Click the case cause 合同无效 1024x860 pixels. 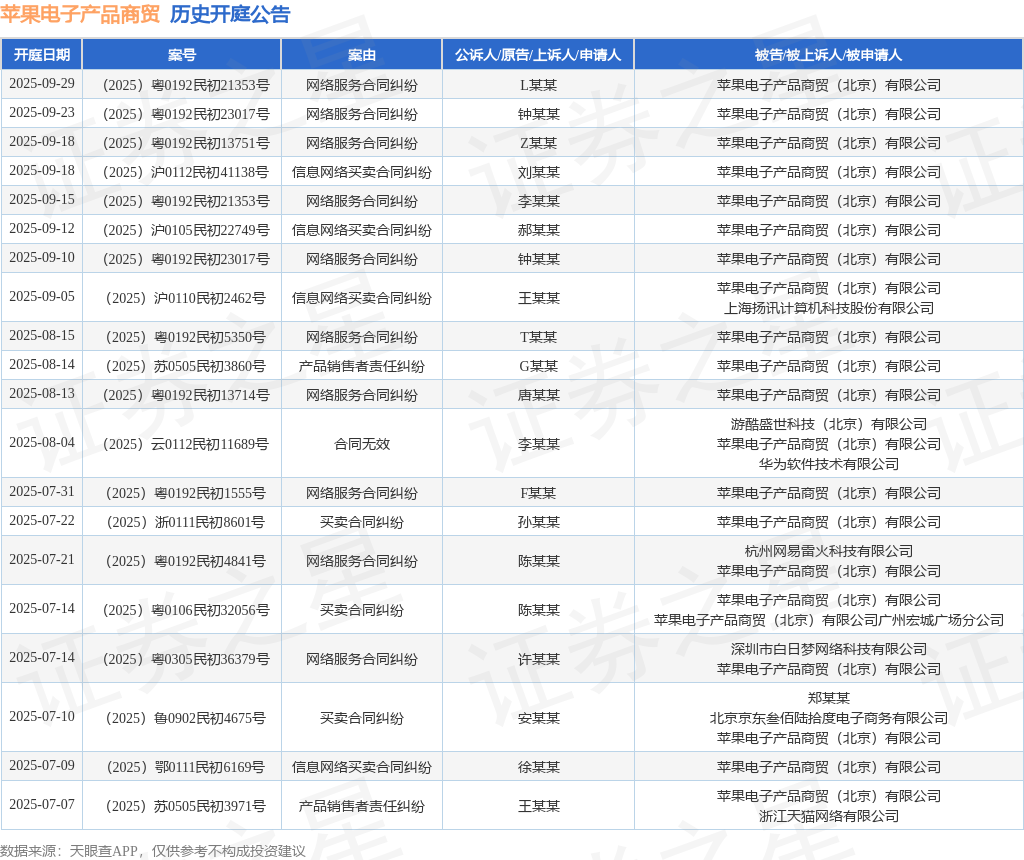pyautogui.click(x=362, y=444)
